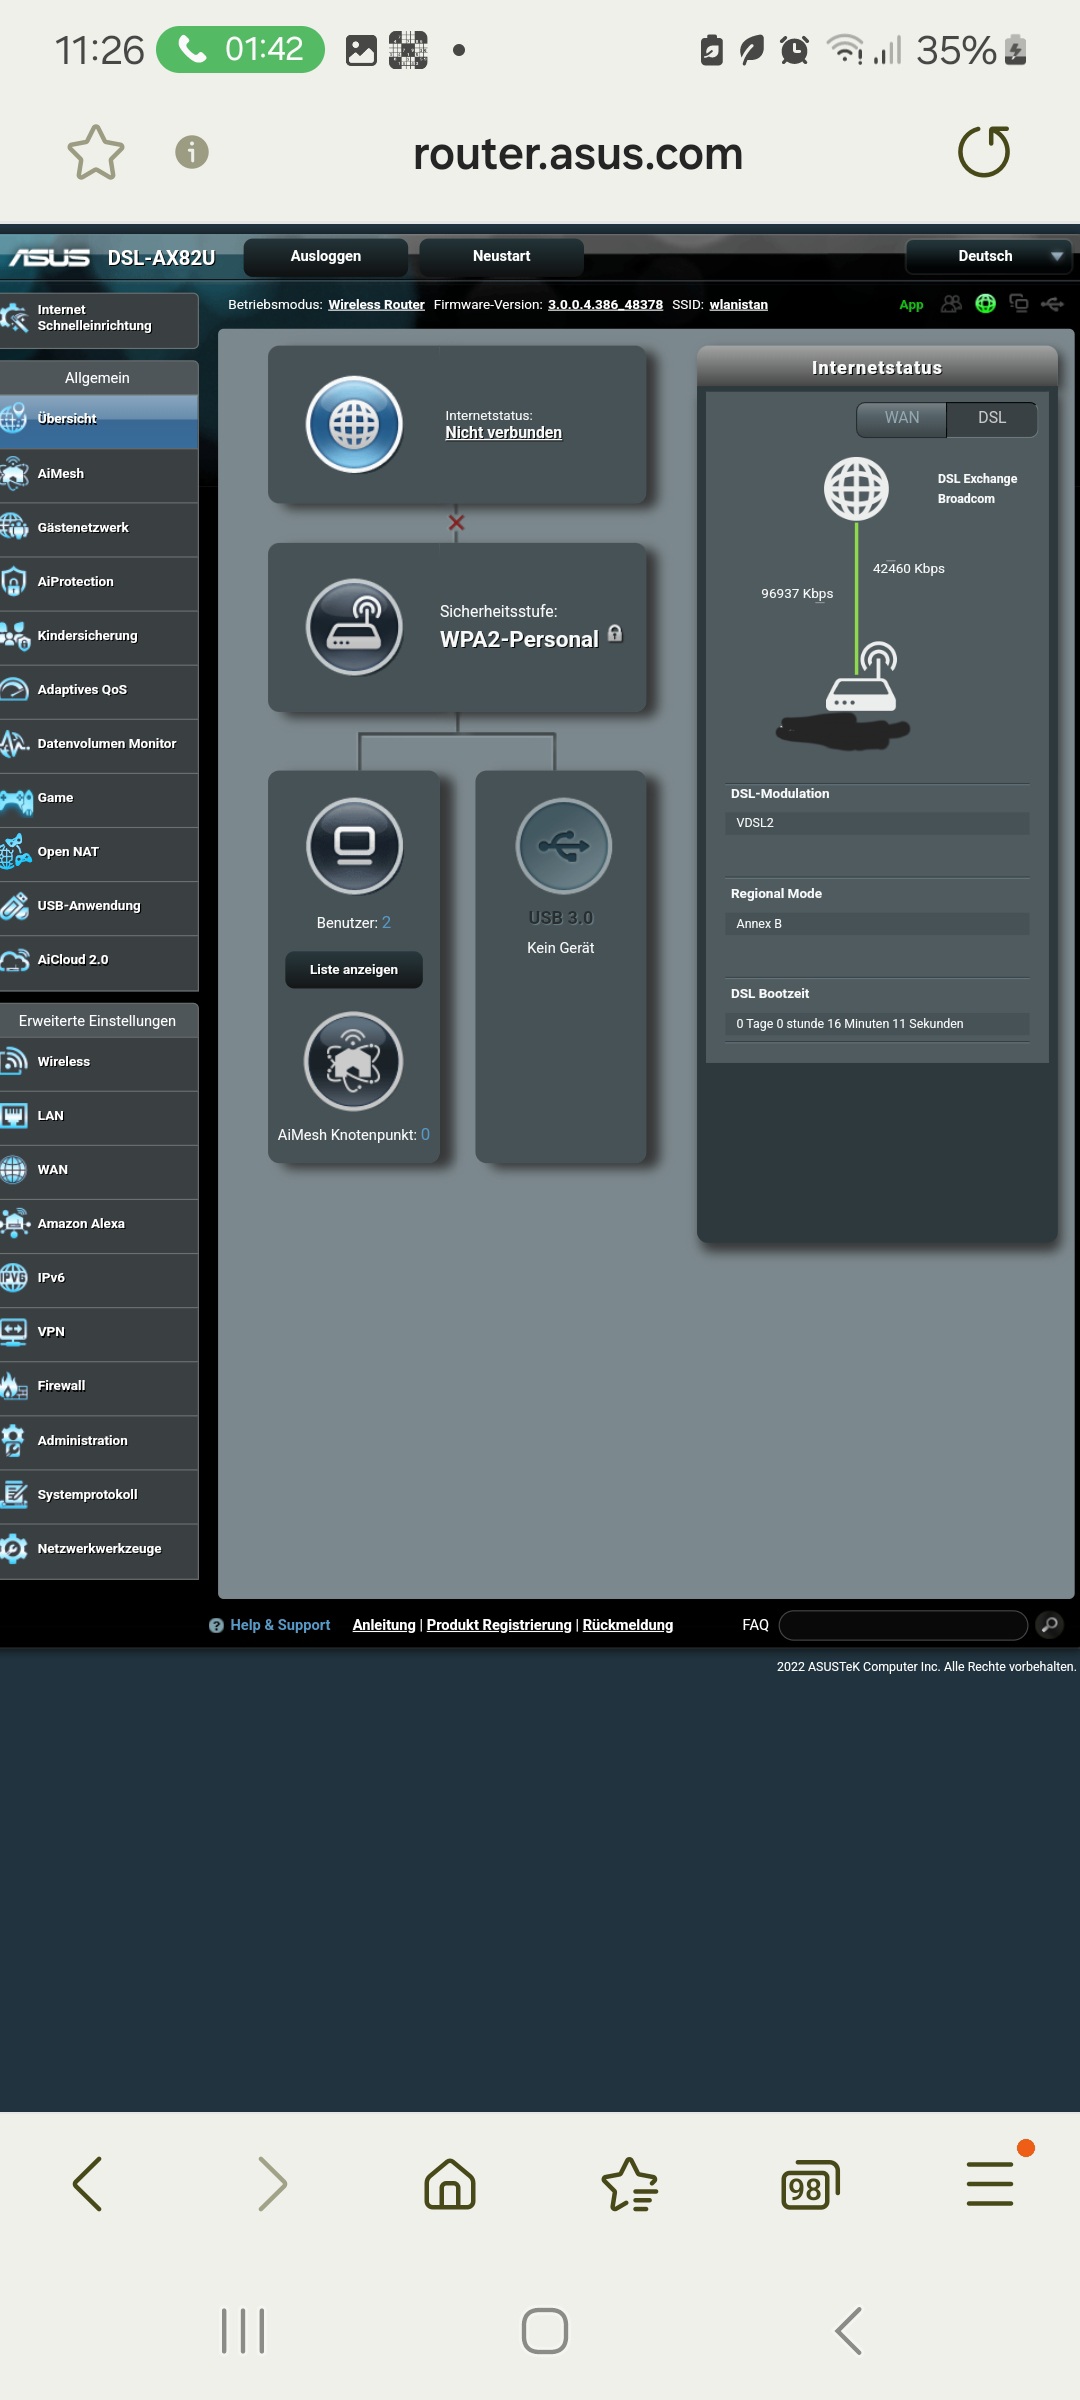Open IPv6 settings
The image size is (1080, 2400).
click(x=99, y=1278)
